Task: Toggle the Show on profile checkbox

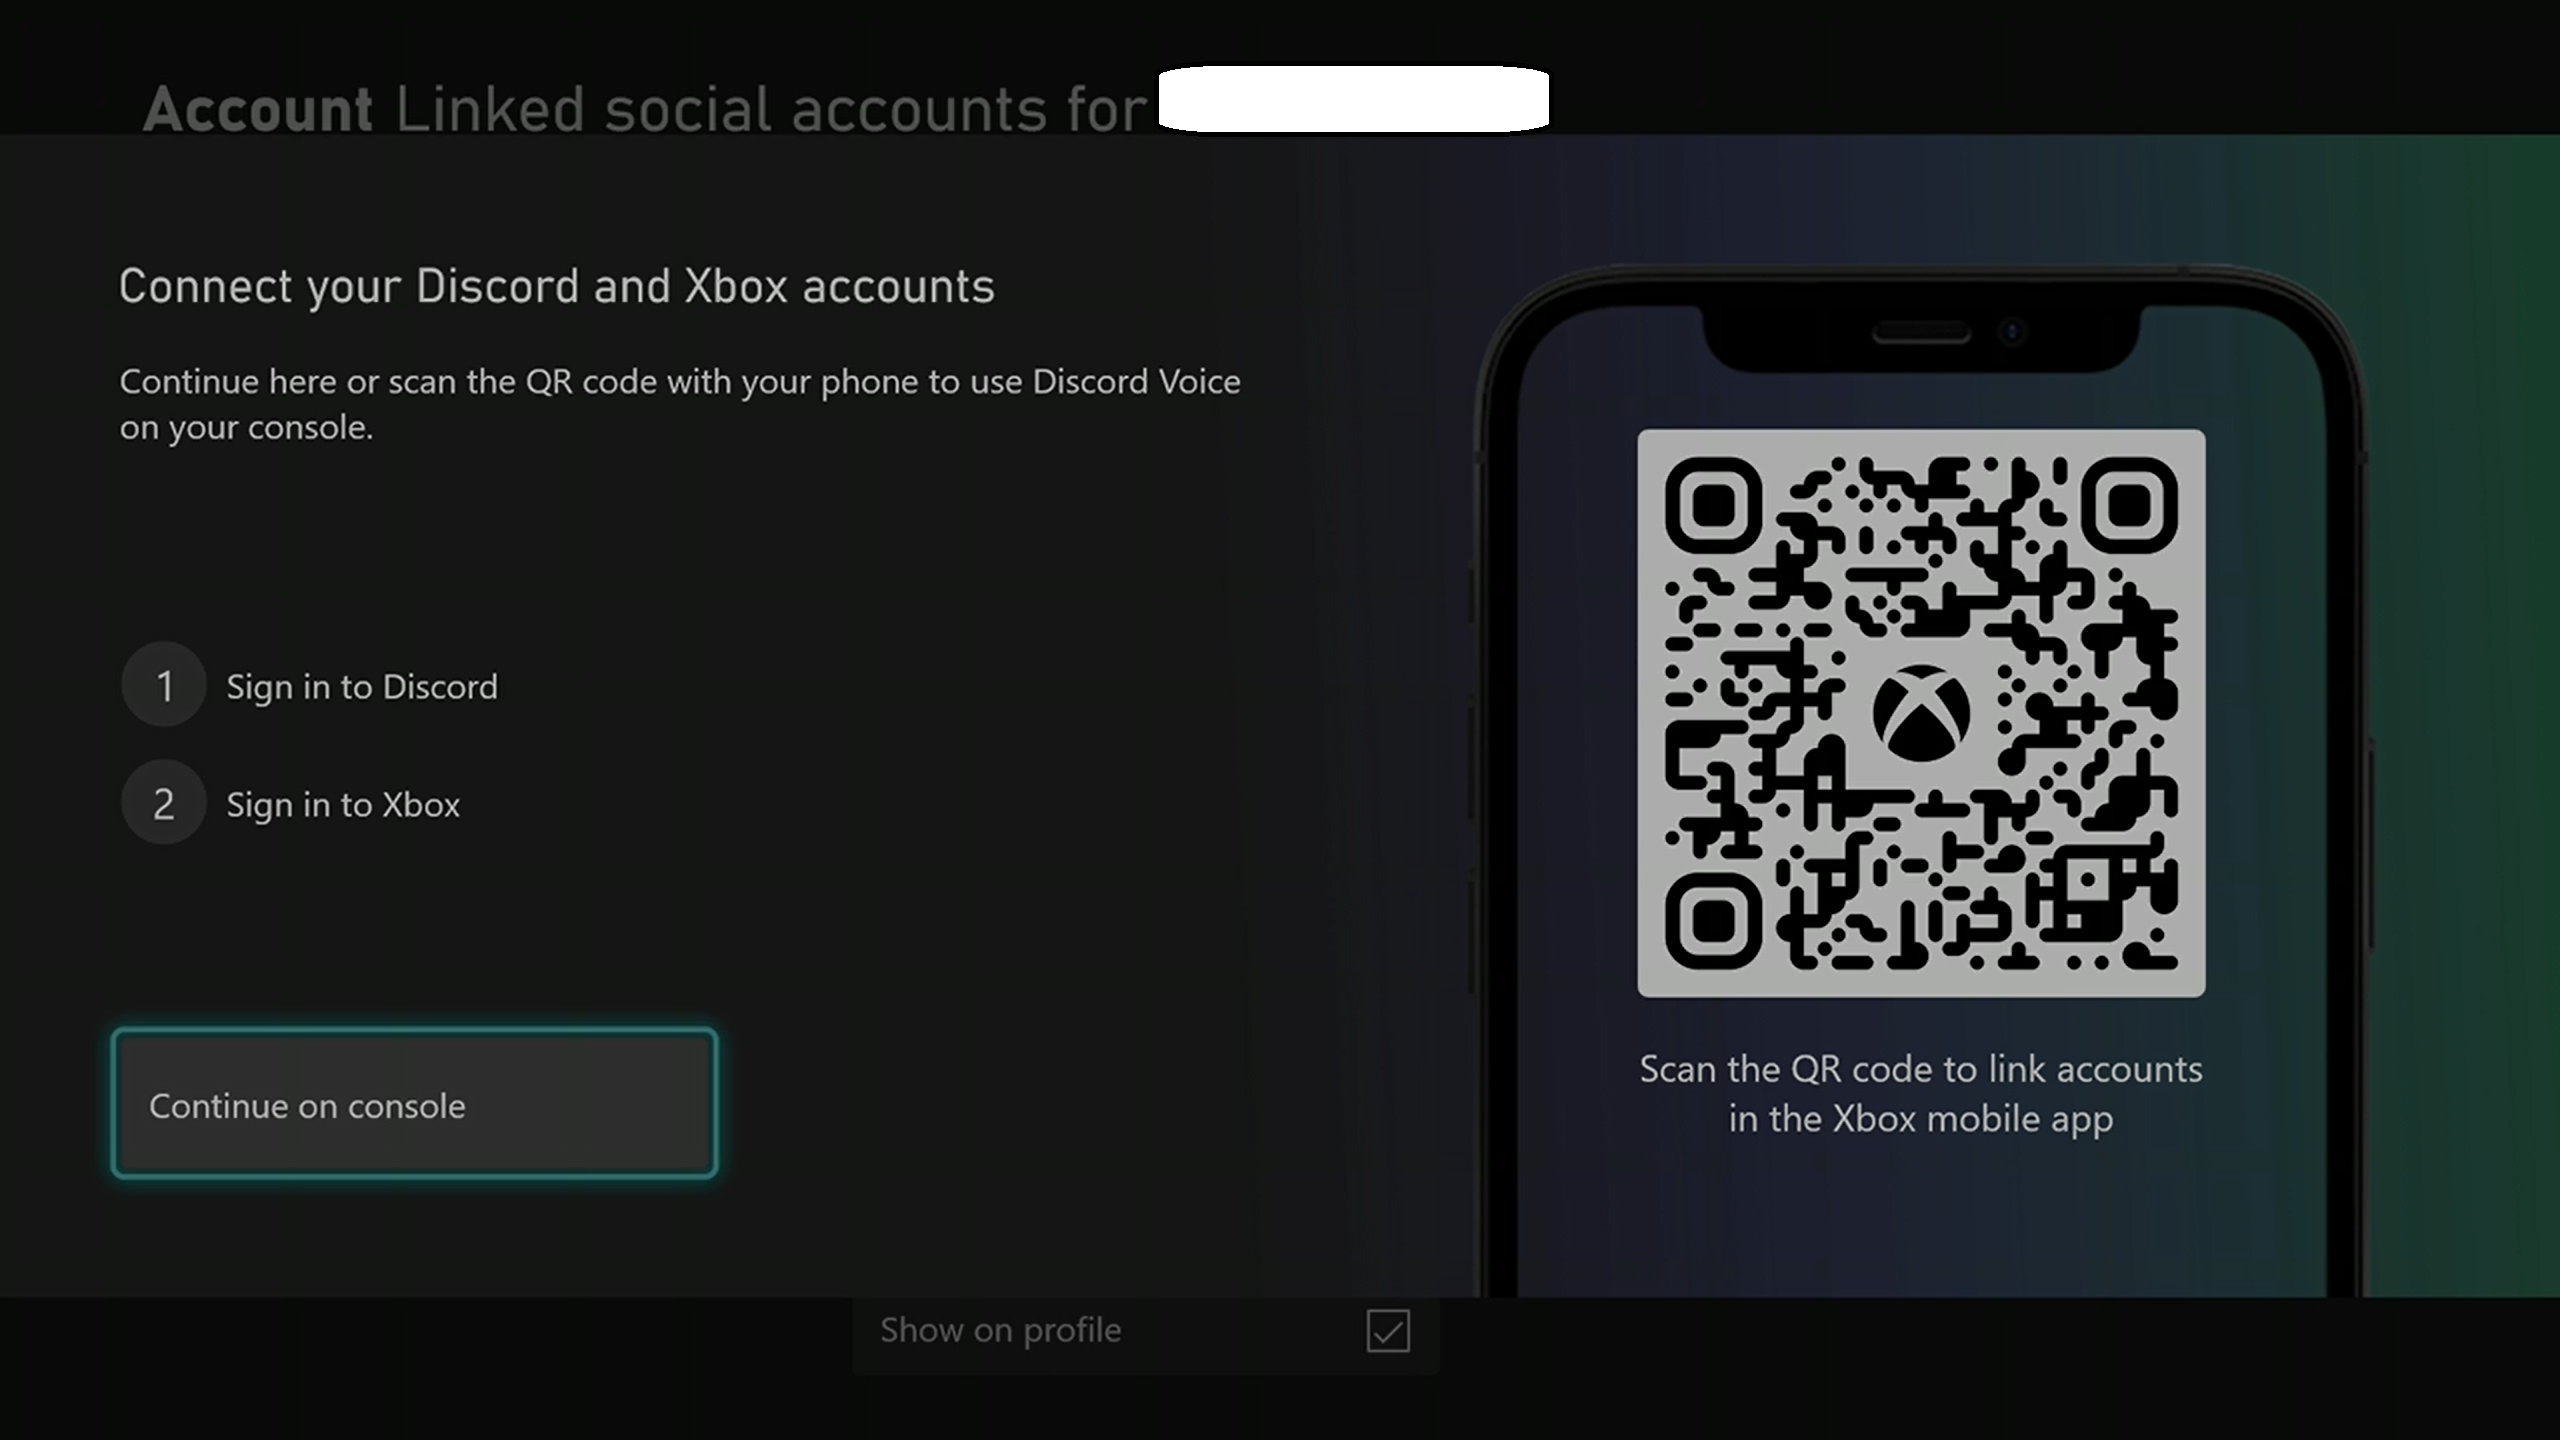Action: (x=1391, y=1327)
